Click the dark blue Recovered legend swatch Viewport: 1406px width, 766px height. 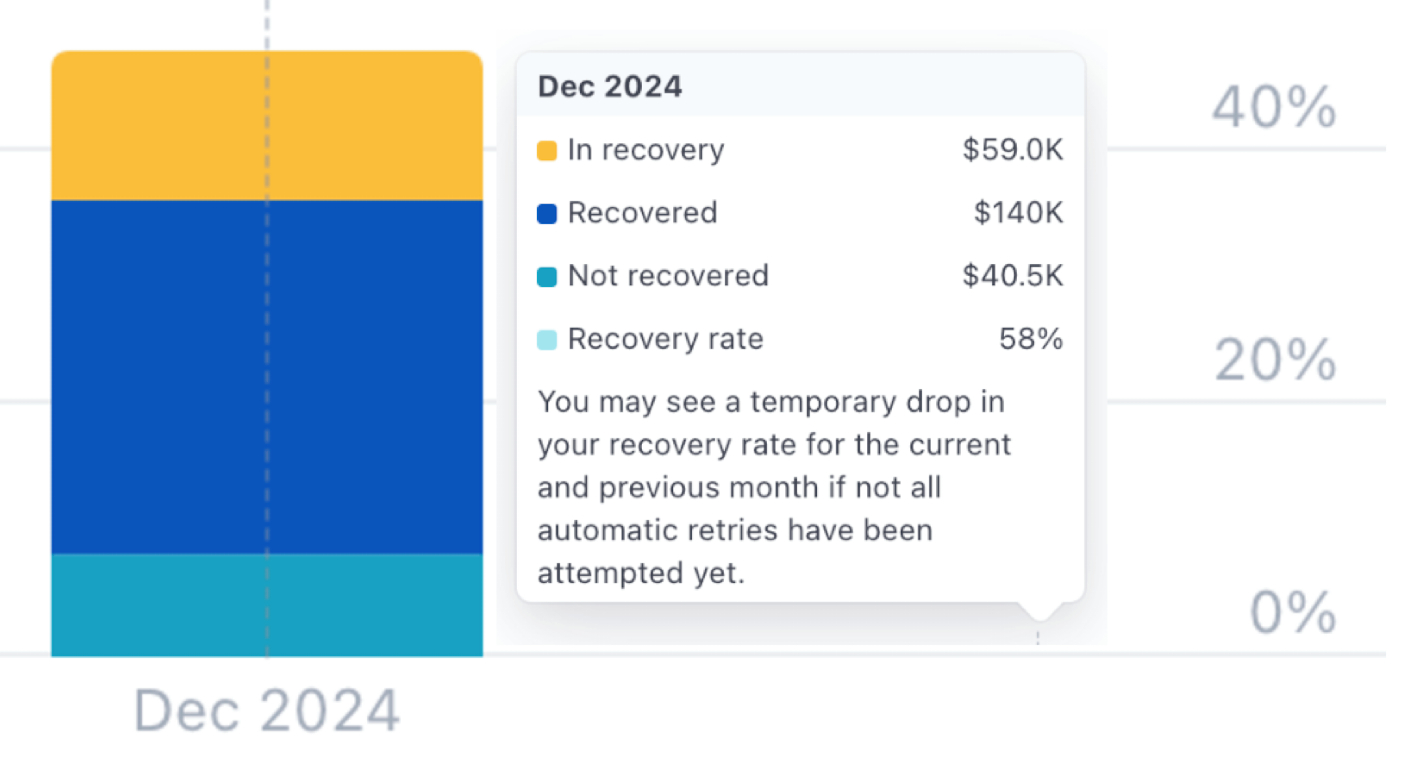coord(547,214)
